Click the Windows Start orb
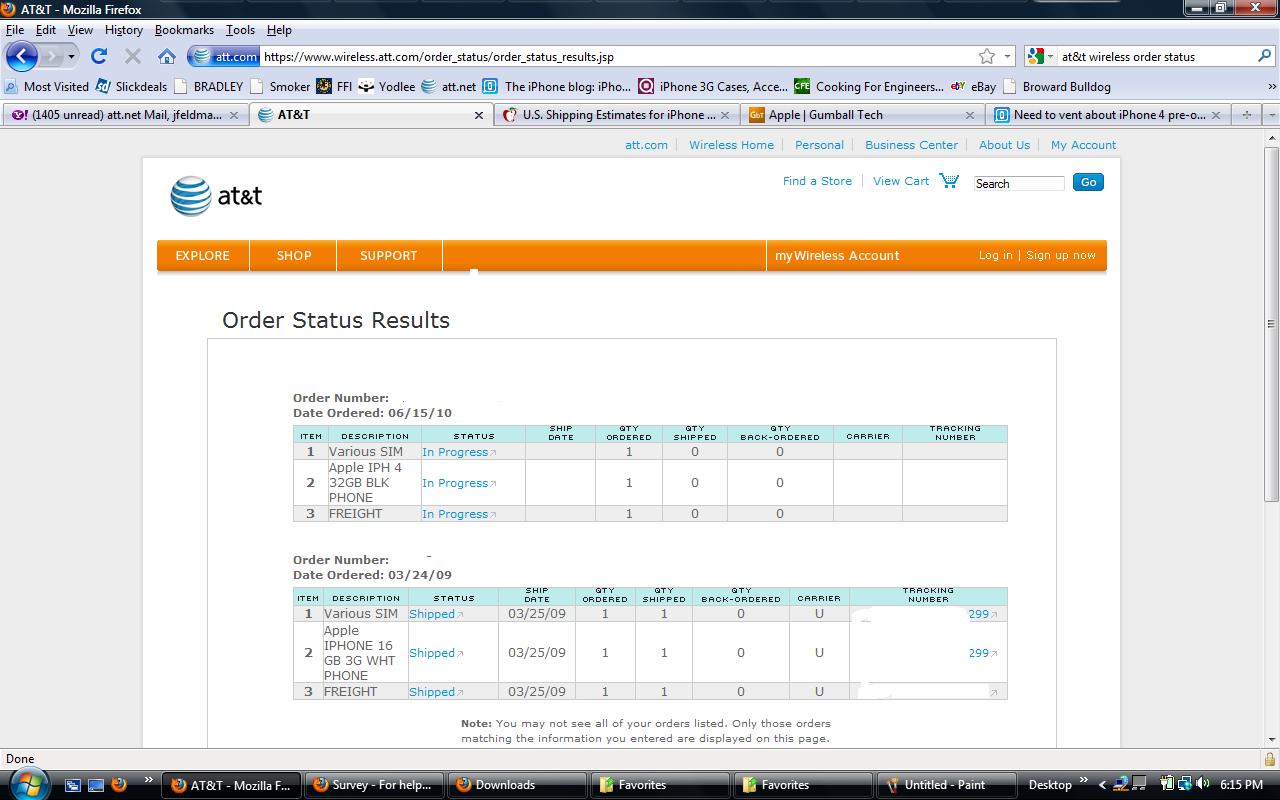The height and width of the screenshot is (800, 1280). click(x=28, y=783)
